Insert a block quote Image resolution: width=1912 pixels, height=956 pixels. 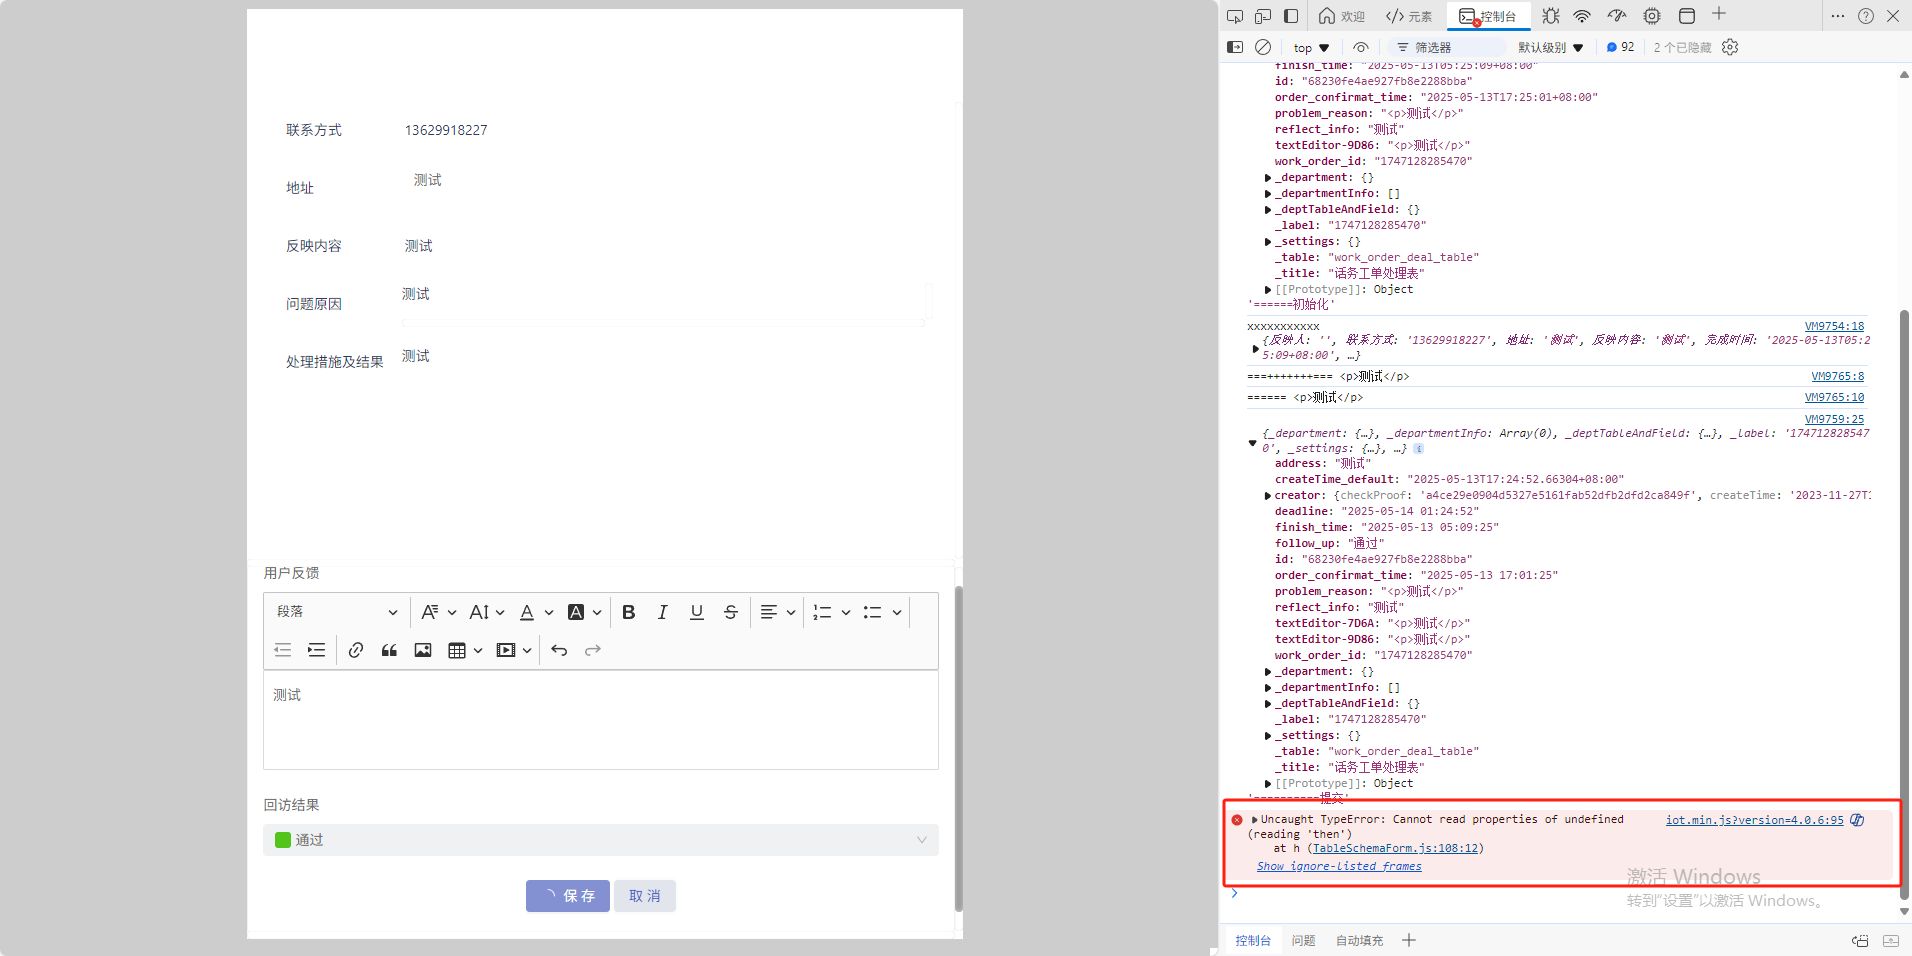[x=389, y=650]
